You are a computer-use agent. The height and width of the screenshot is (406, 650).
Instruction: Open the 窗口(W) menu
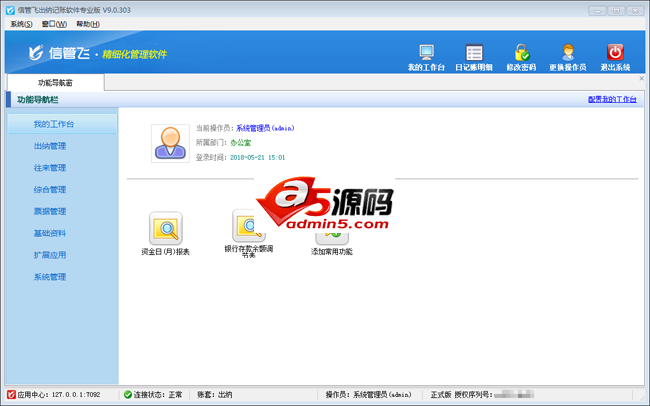point(54,24)
